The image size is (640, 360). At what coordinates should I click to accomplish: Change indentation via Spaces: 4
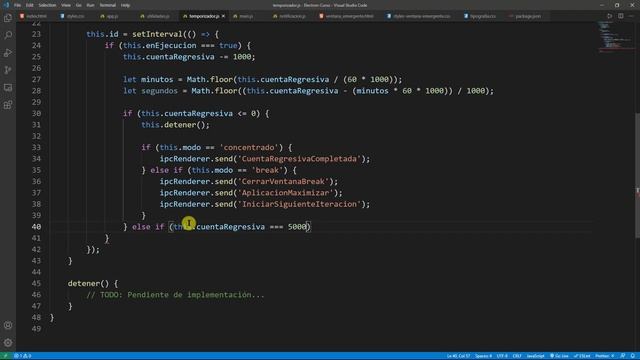coord(484,356)
